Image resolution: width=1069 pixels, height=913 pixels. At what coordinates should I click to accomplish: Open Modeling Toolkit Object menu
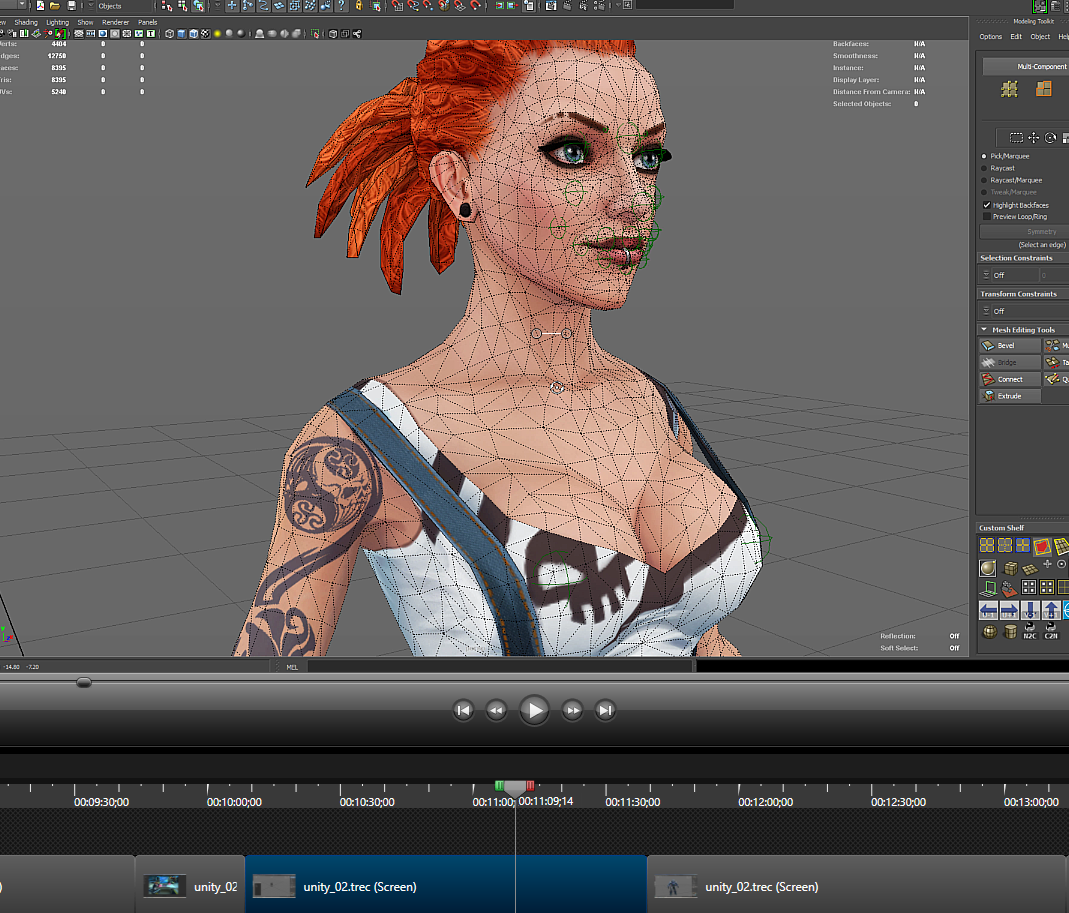pyautogui.click(x=1040, y=37)
